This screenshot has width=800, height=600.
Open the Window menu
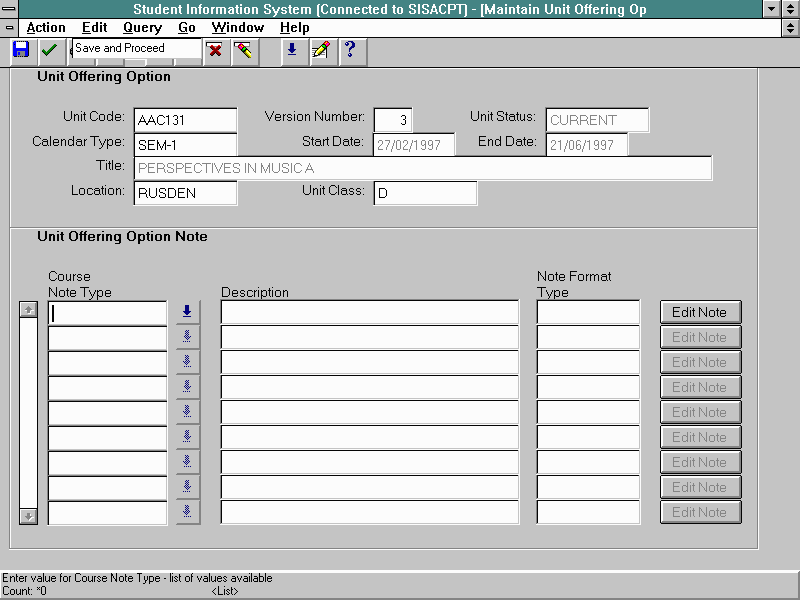coord(238,28)
